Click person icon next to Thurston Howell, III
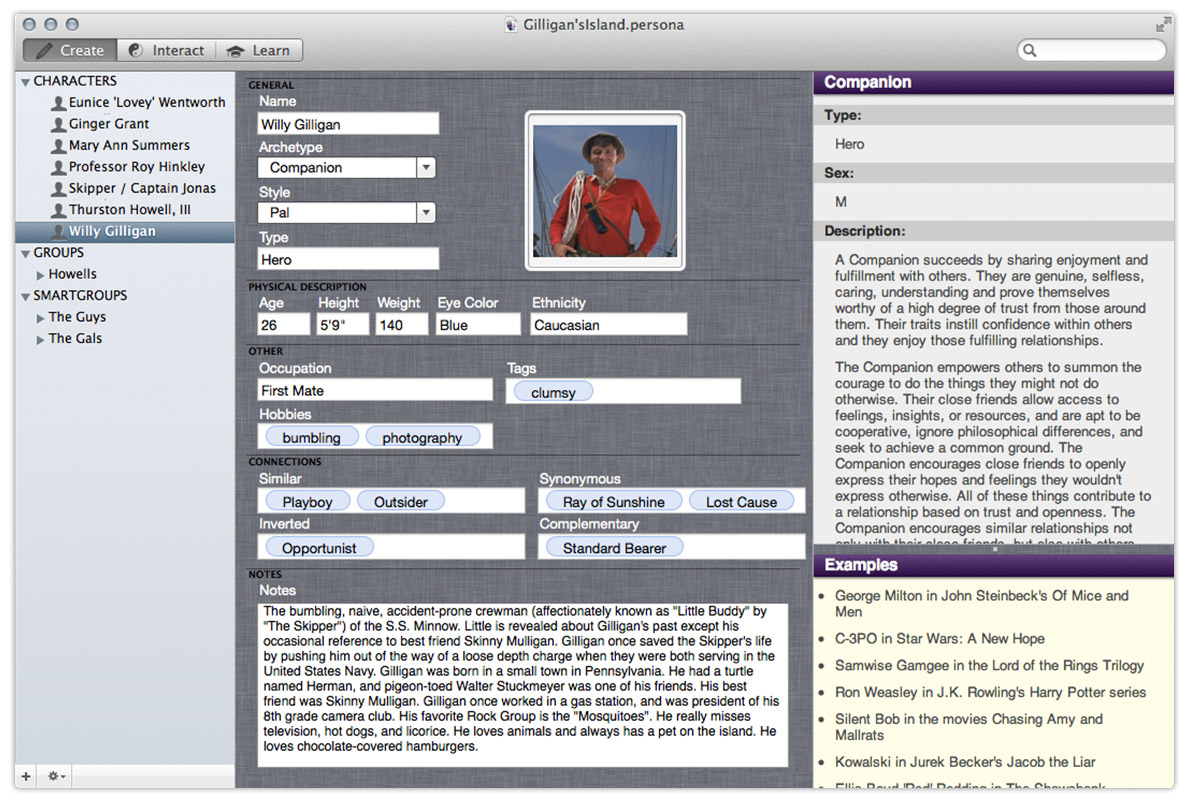This screenshot has height=802, width=1188. click(x=58, y=210)
